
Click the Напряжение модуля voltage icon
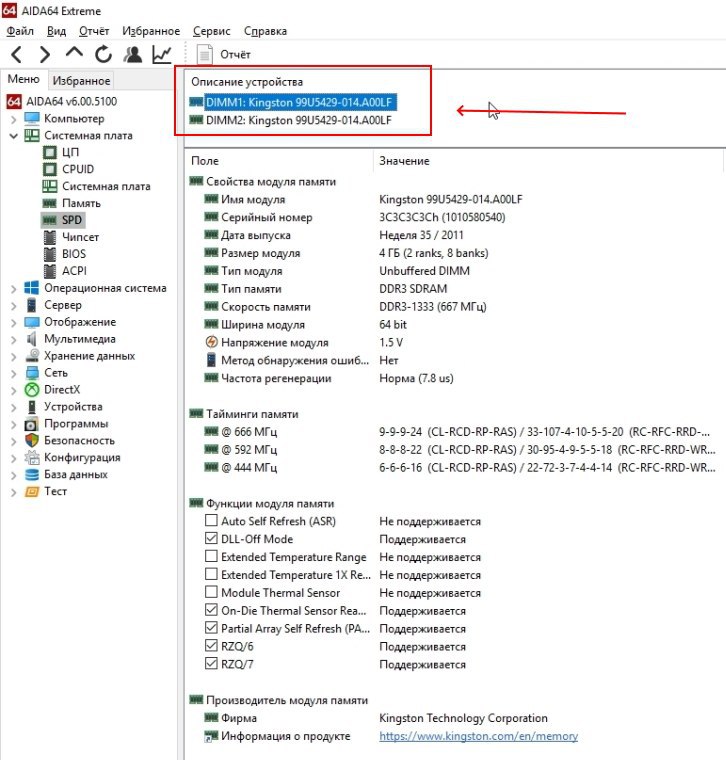[211, 342]
